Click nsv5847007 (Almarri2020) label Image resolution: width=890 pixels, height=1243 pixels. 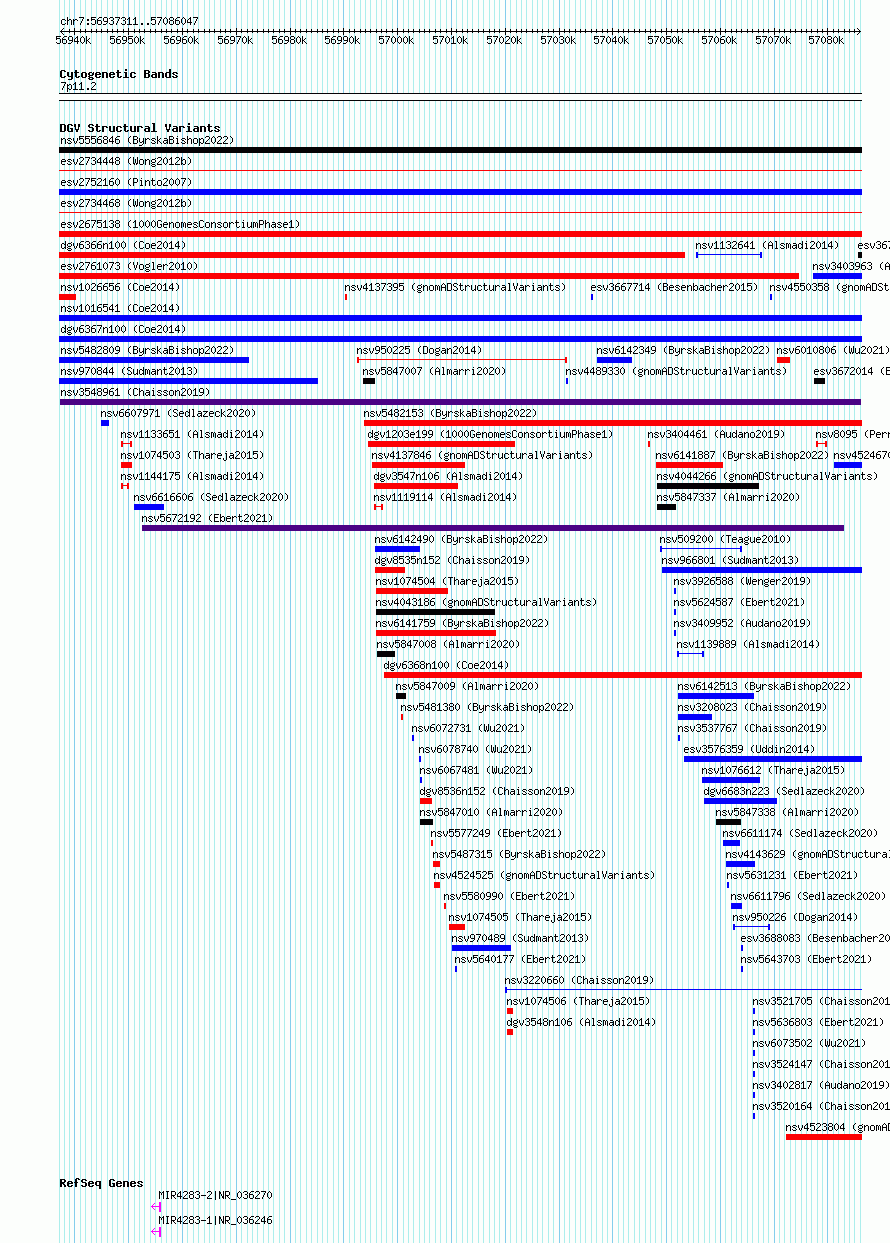[x=434, y=371]
